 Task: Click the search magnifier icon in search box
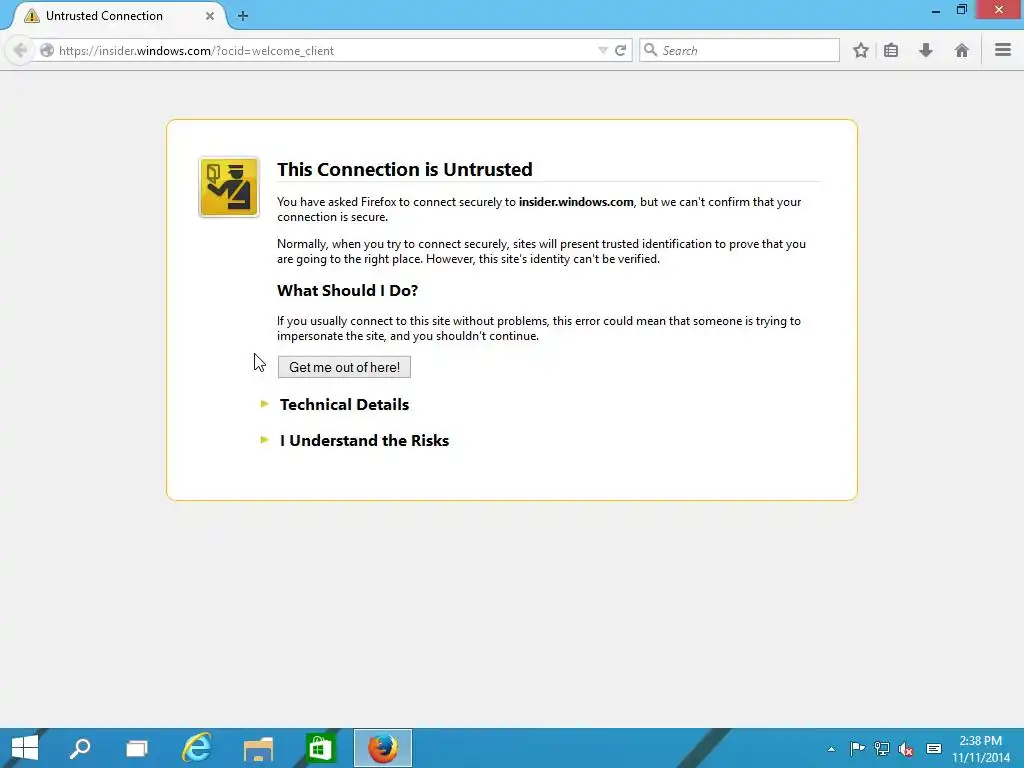coord(650,50)
